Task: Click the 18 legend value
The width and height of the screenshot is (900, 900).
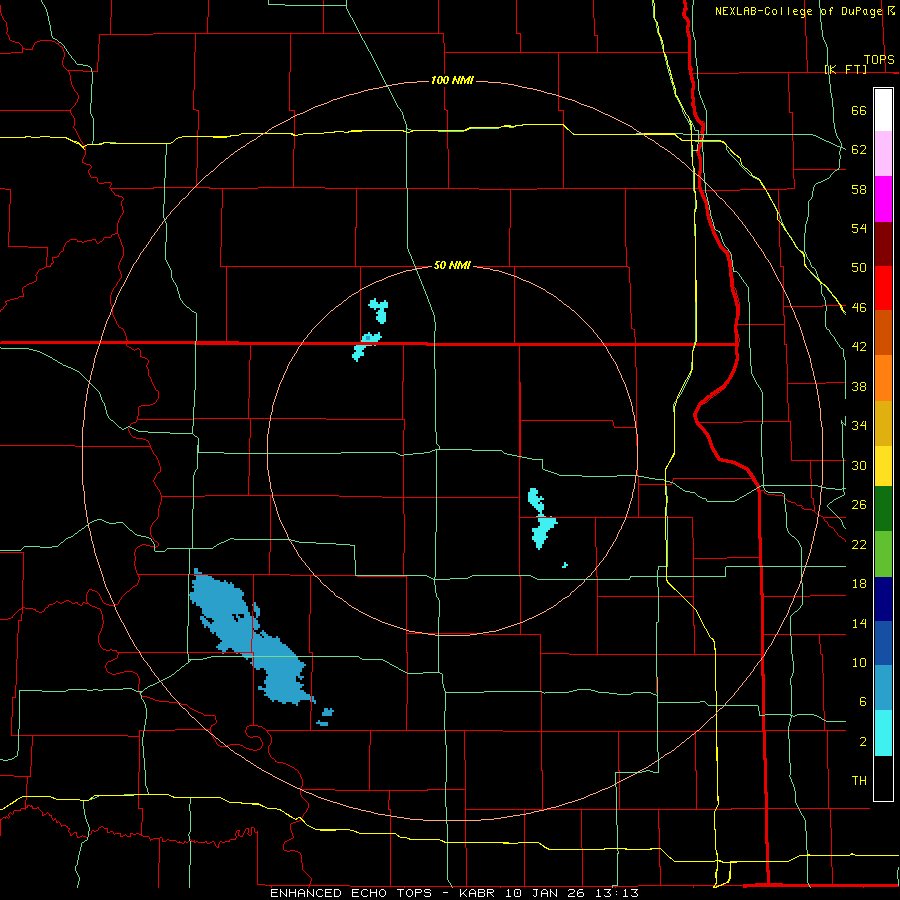Action: (x=859, y=584)
